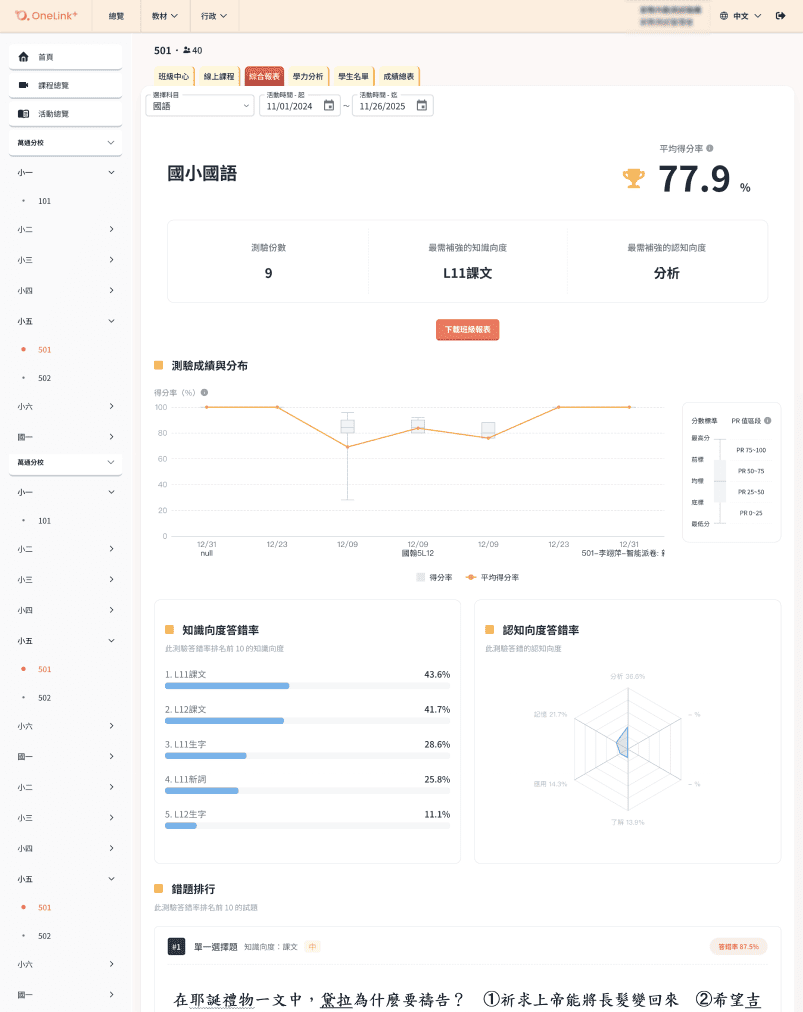Open calendar picker for end date 11/26/2025
The height and width of the screenshot is (1012, 803).
pos(422,105)
